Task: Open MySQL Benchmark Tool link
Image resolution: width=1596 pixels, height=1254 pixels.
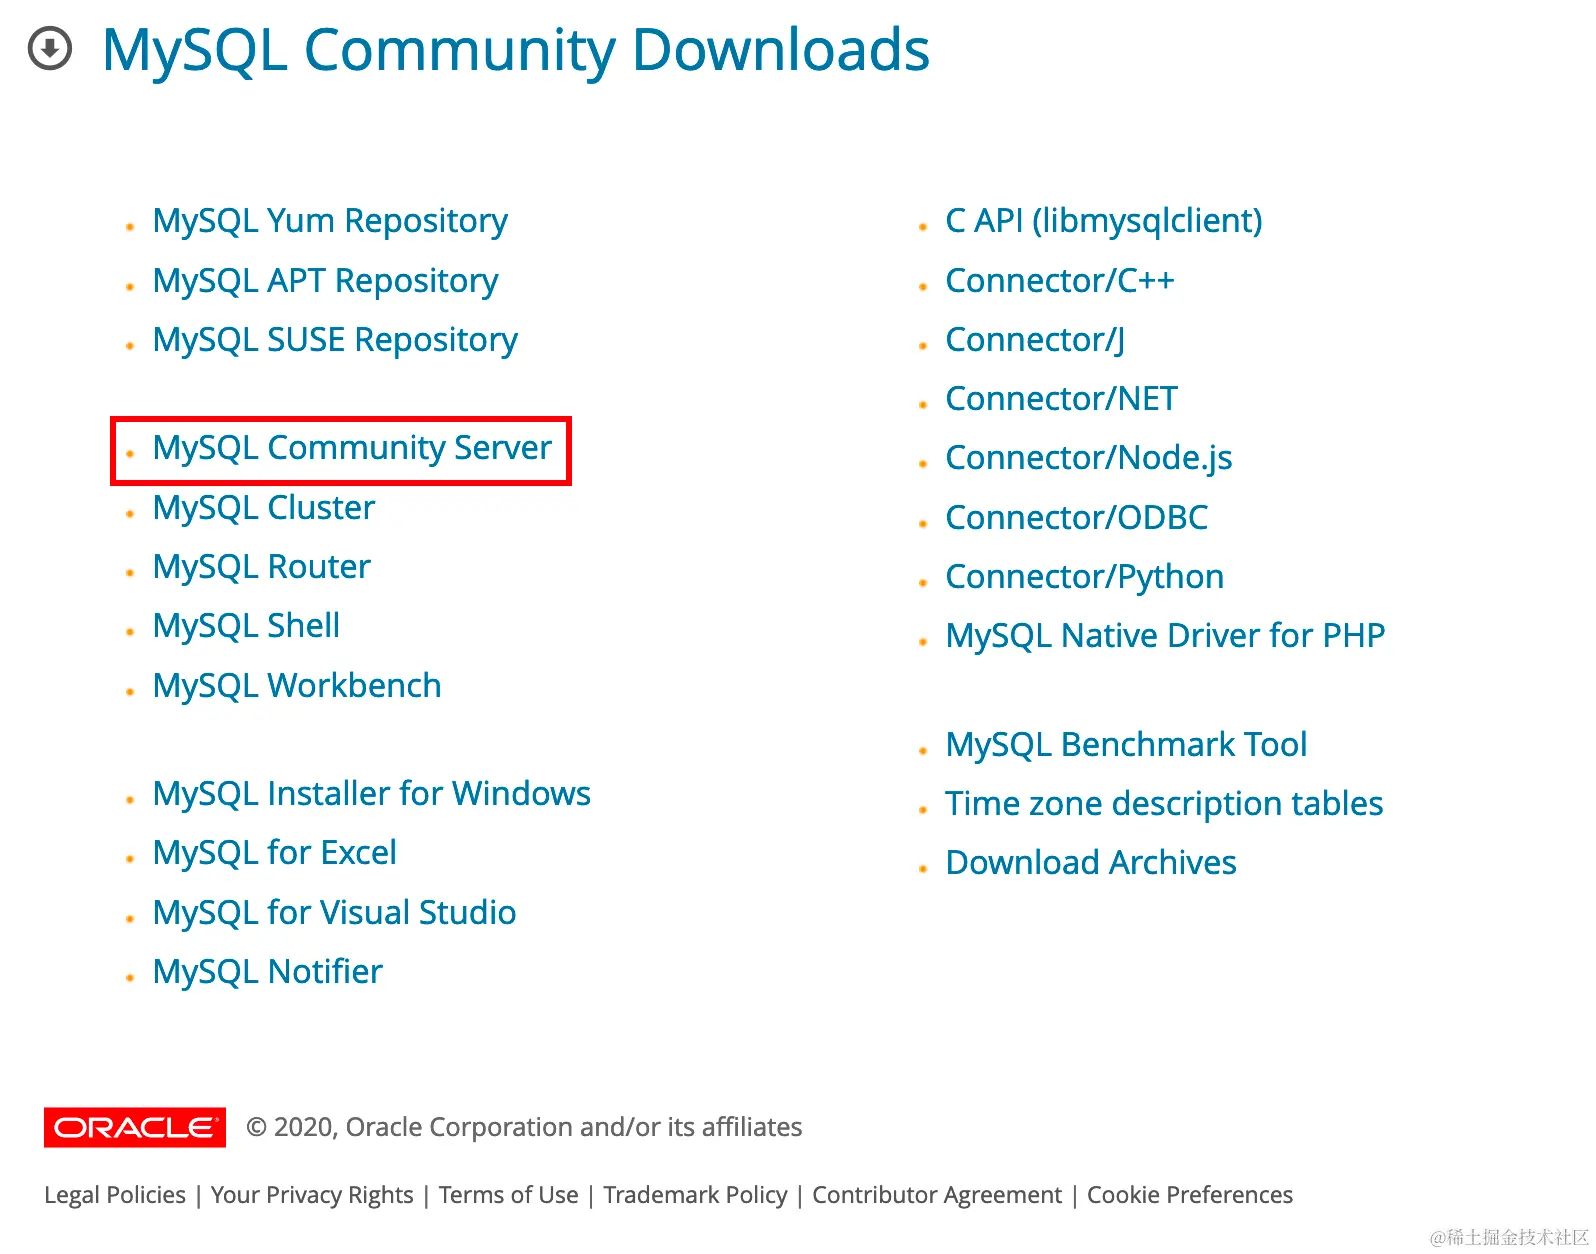Action: click(1127, 745)
